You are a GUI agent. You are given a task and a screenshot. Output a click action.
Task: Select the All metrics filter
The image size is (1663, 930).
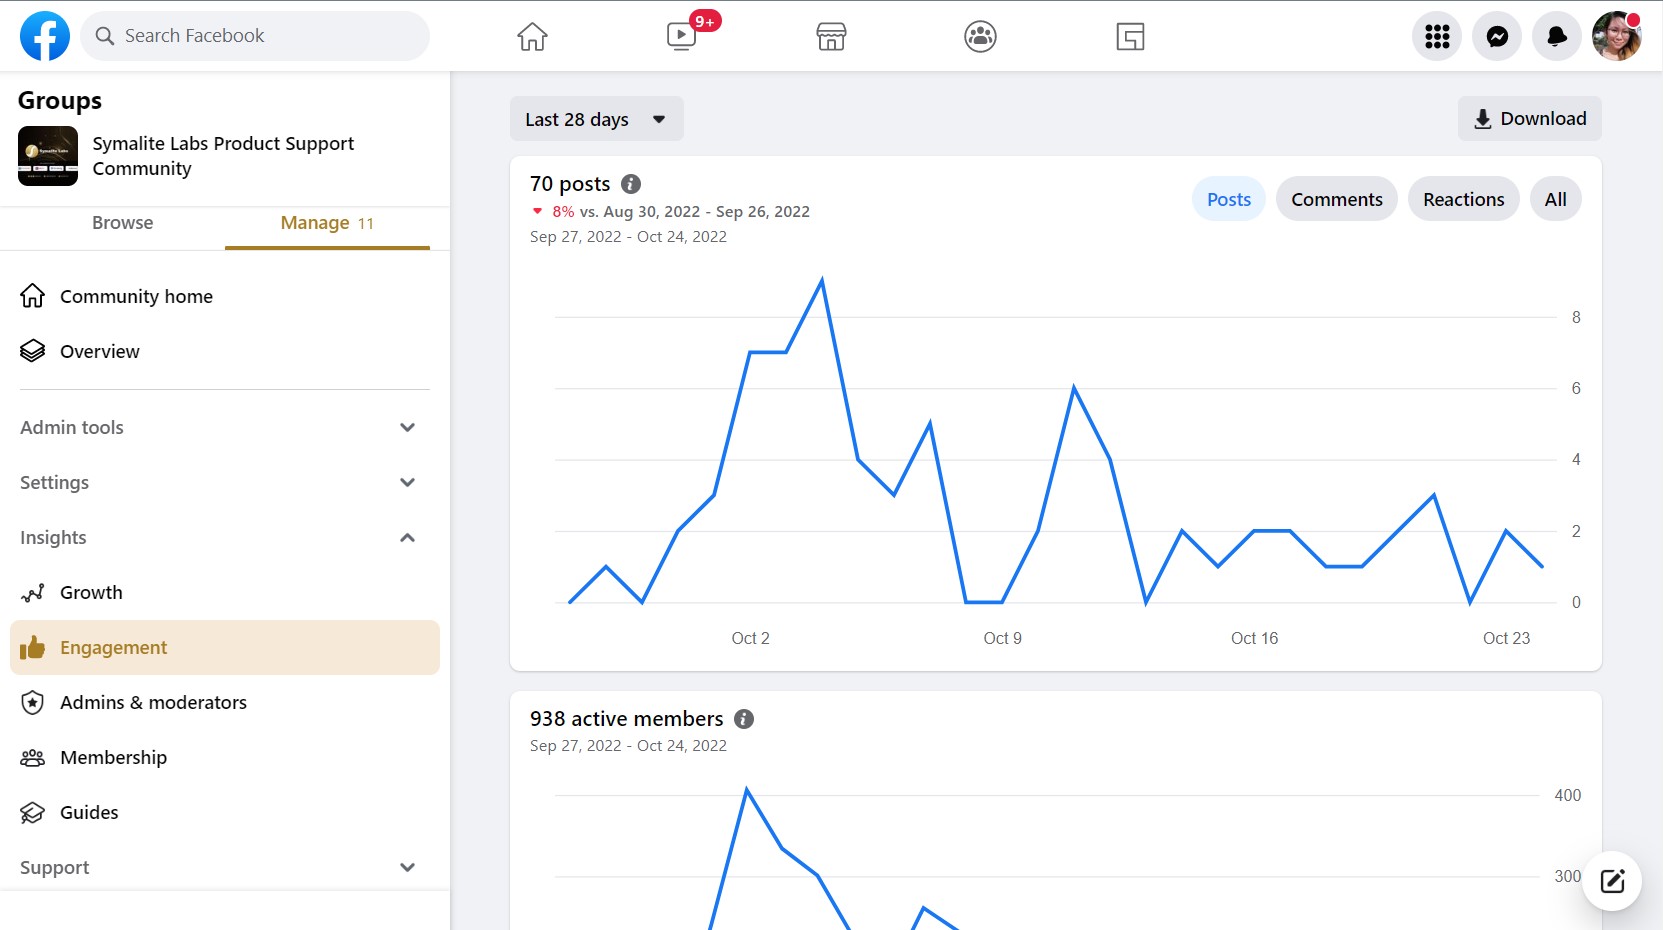point(1555,199)
